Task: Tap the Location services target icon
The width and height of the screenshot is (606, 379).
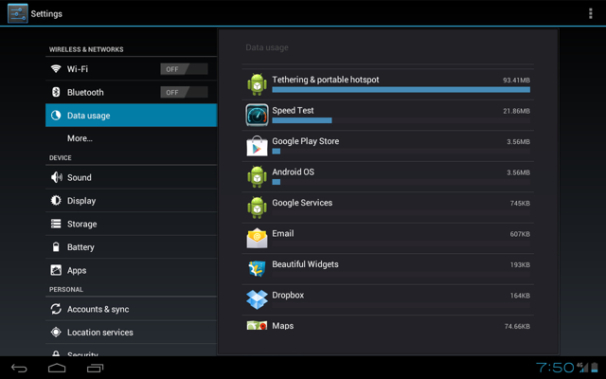Action: [56, 332]
